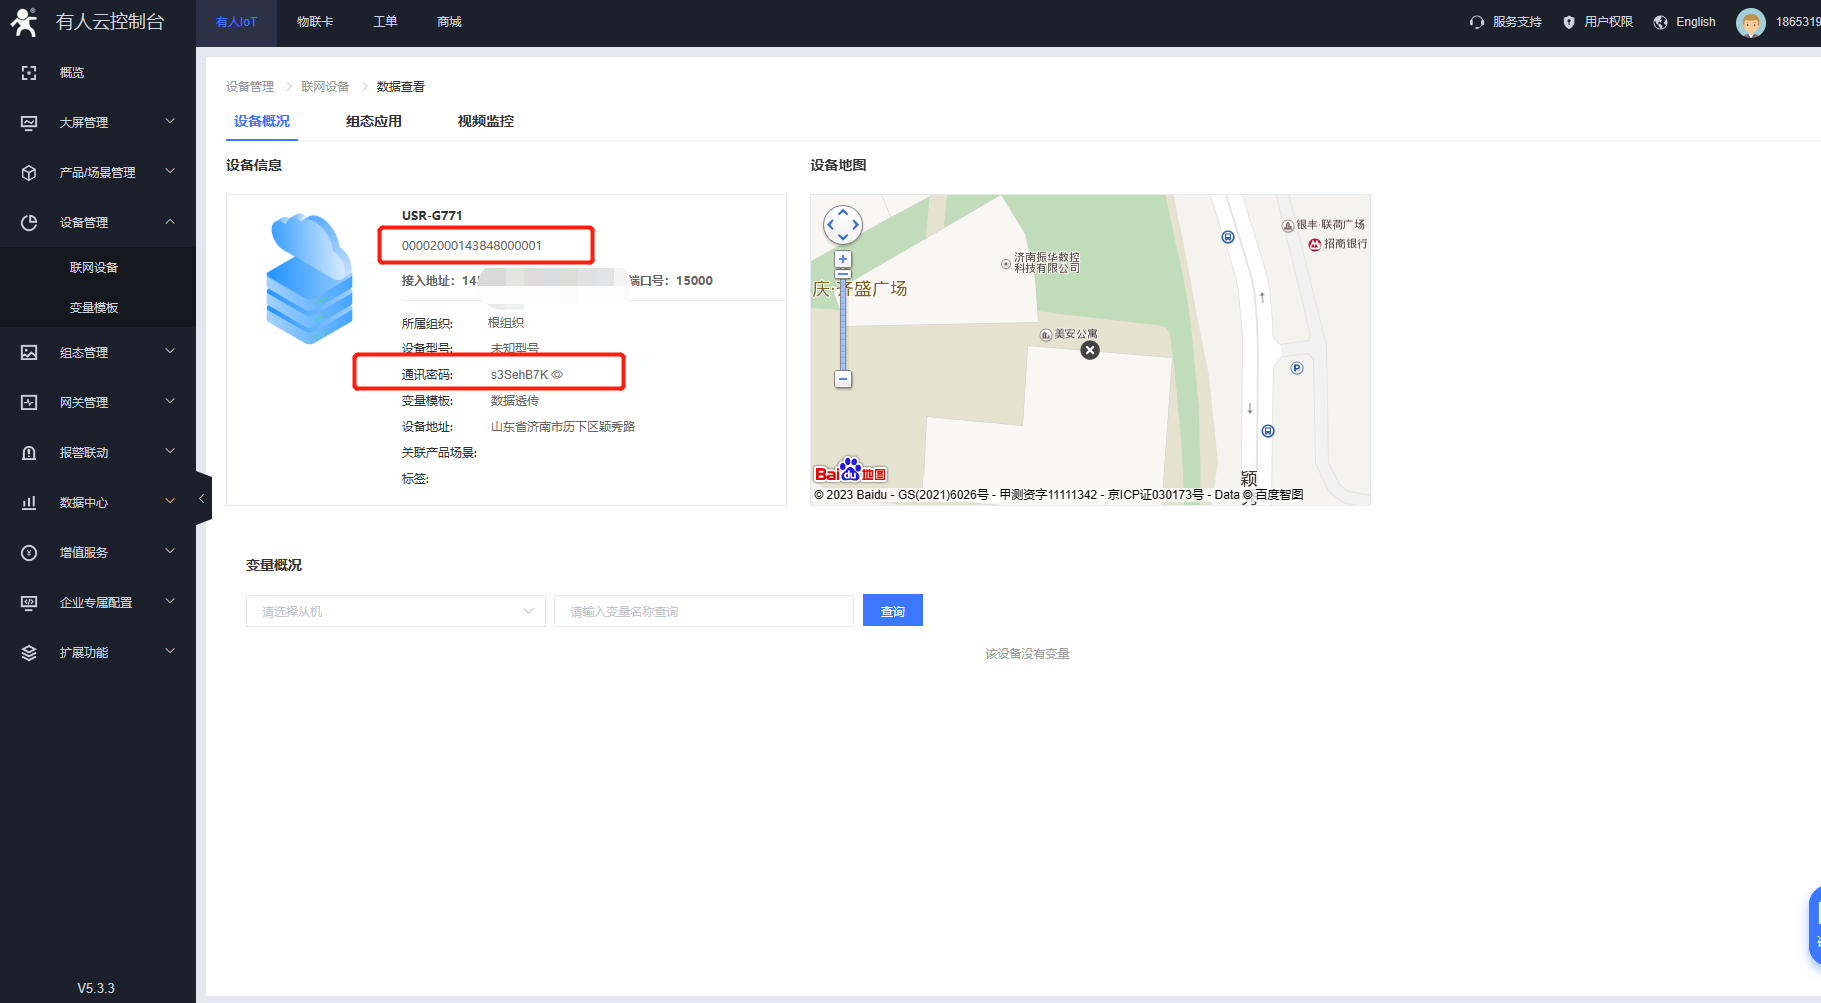The height and width of the screenshot is (1003, 1821).
Task: Open the 请选择从机 dropdown
Action: point(395,611)
